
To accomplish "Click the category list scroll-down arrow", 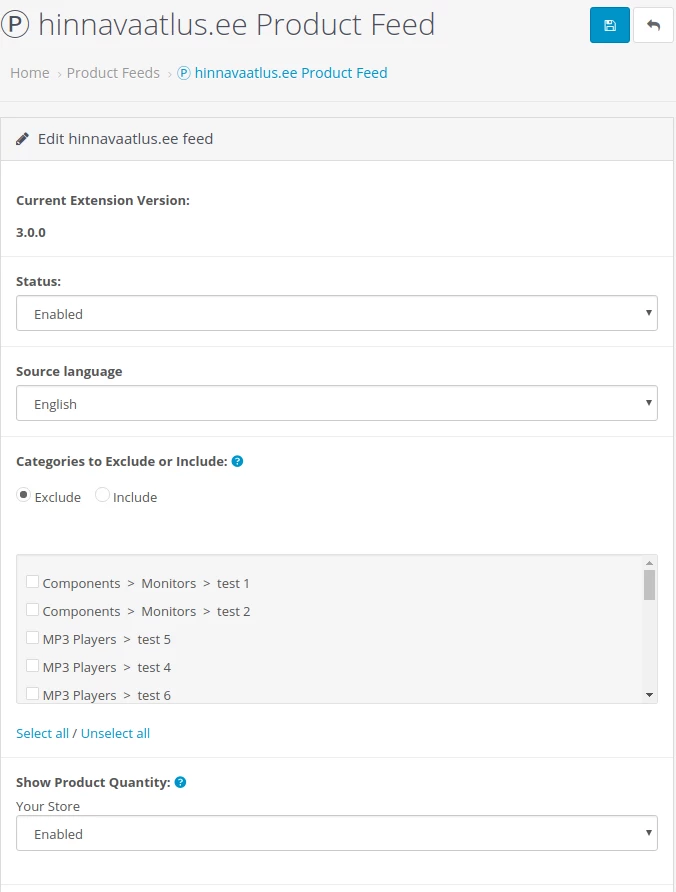I will (649, 694).
